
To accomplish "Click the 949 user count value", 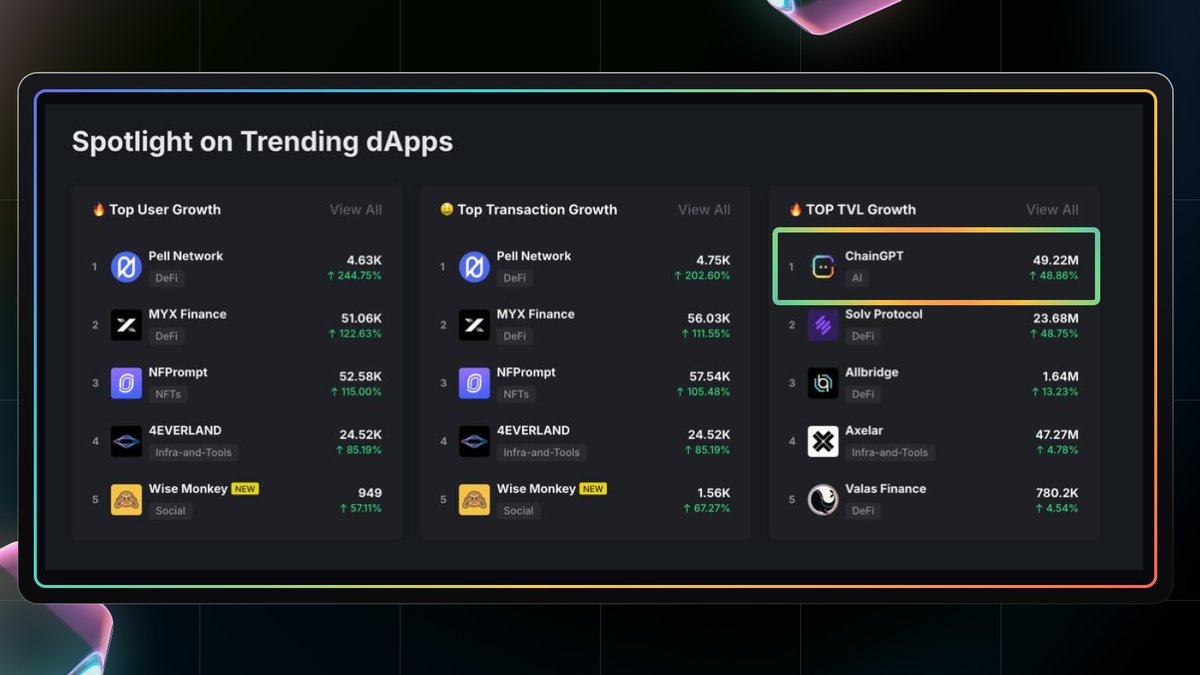I will pos(370,493).
